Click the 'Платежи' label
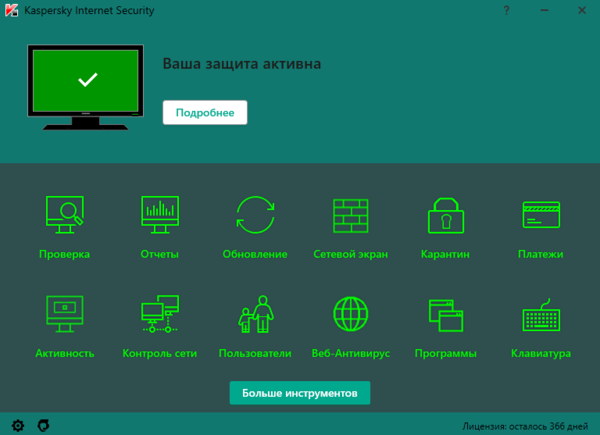The height and width of the screenshot is (435, 600). 541,254
